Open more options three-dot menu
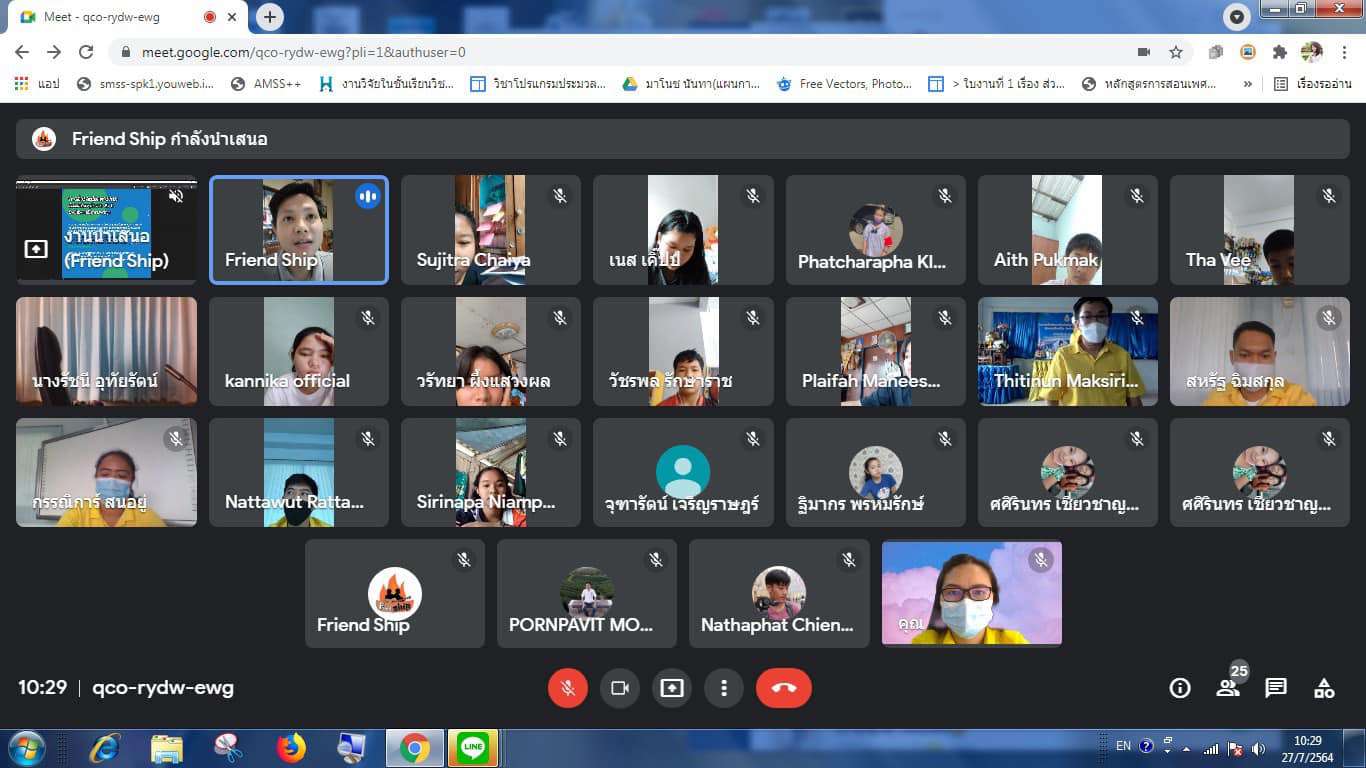The height and width of the screenshot is (768, 1366). tap(724, 688)
